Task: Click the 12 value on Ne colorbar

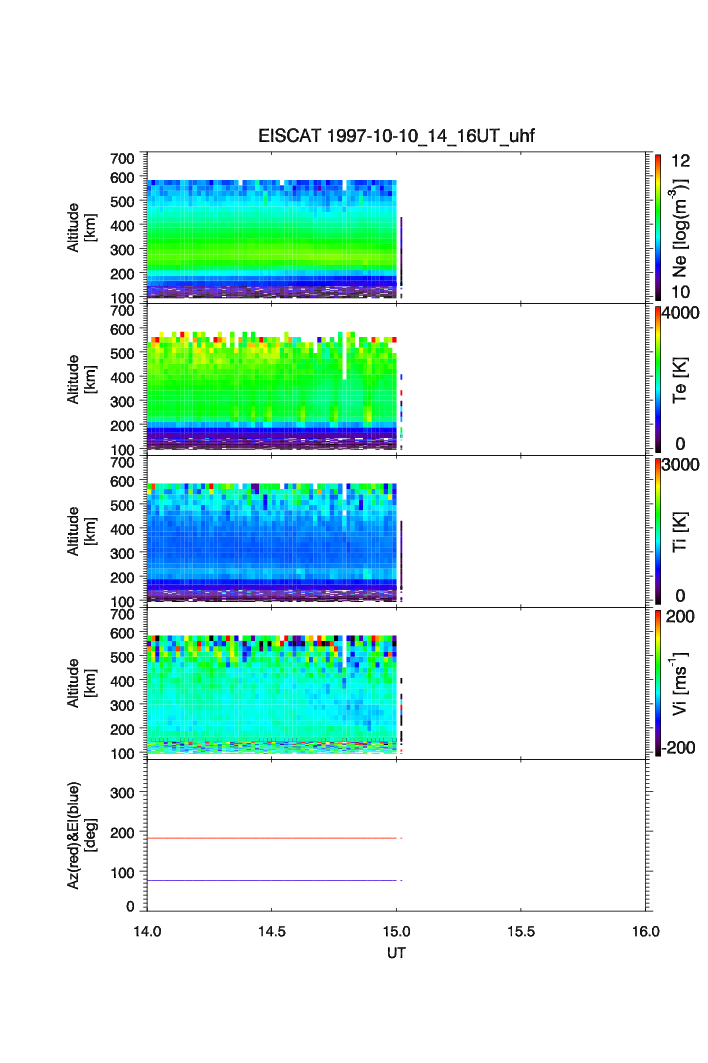Action: tap(680, 161)
